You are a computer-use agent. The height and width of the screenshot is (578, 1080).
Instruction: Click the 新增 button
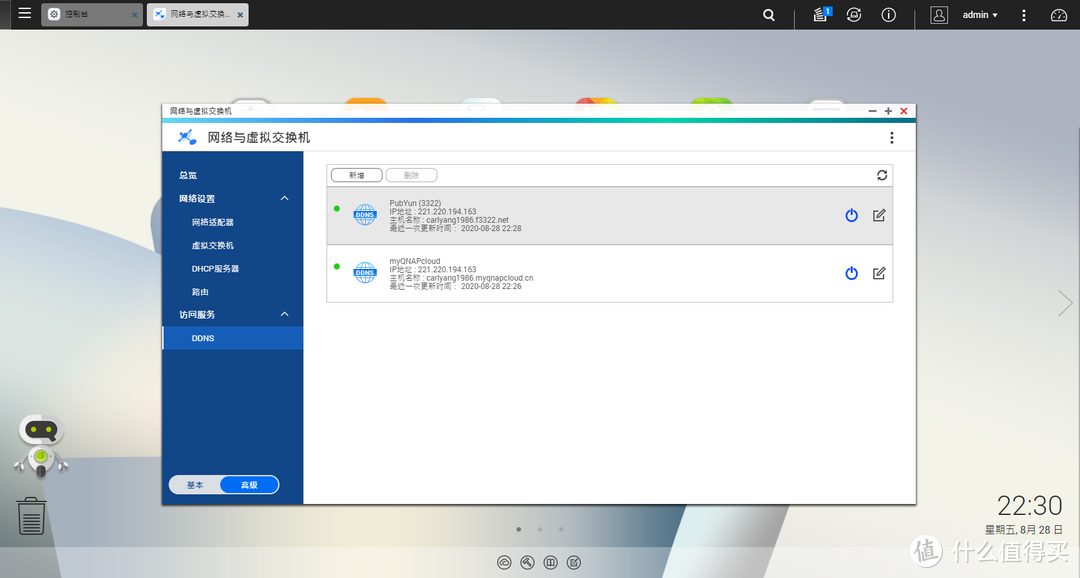[357, 175]
